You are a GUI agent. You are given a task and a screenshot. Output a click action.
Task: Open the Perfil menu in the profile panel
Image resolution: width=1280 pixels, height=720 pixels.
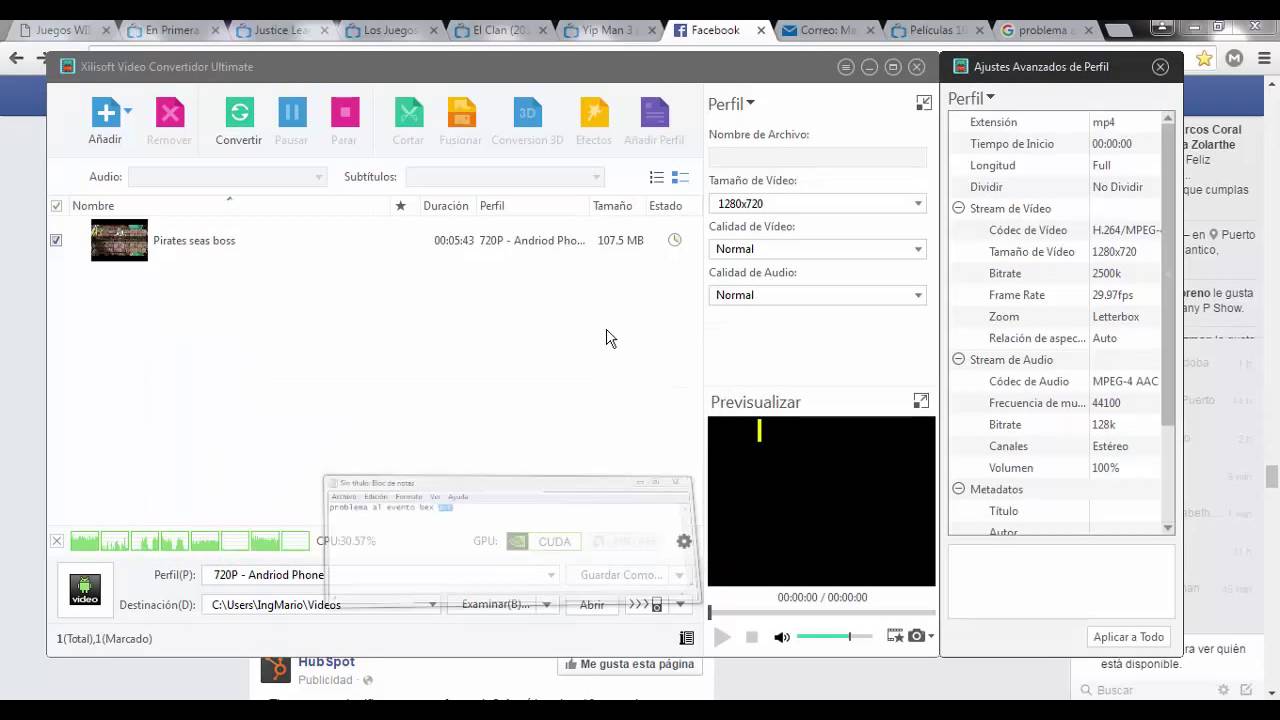point(731,104)
